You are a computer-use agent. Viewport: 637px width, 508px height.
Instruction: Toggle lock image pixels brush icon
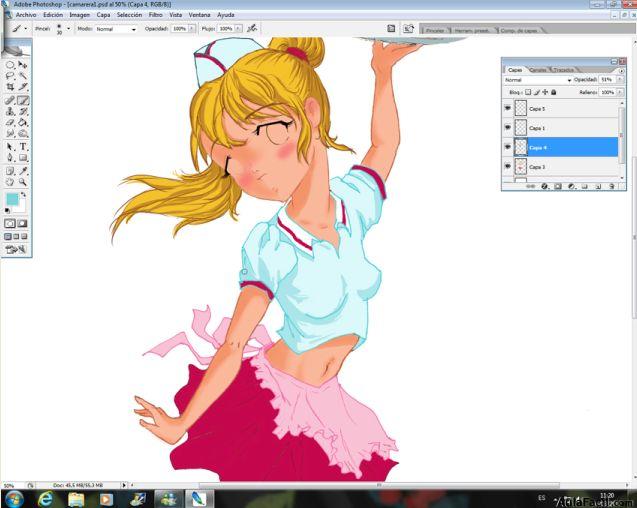click(x=536, y=92)
